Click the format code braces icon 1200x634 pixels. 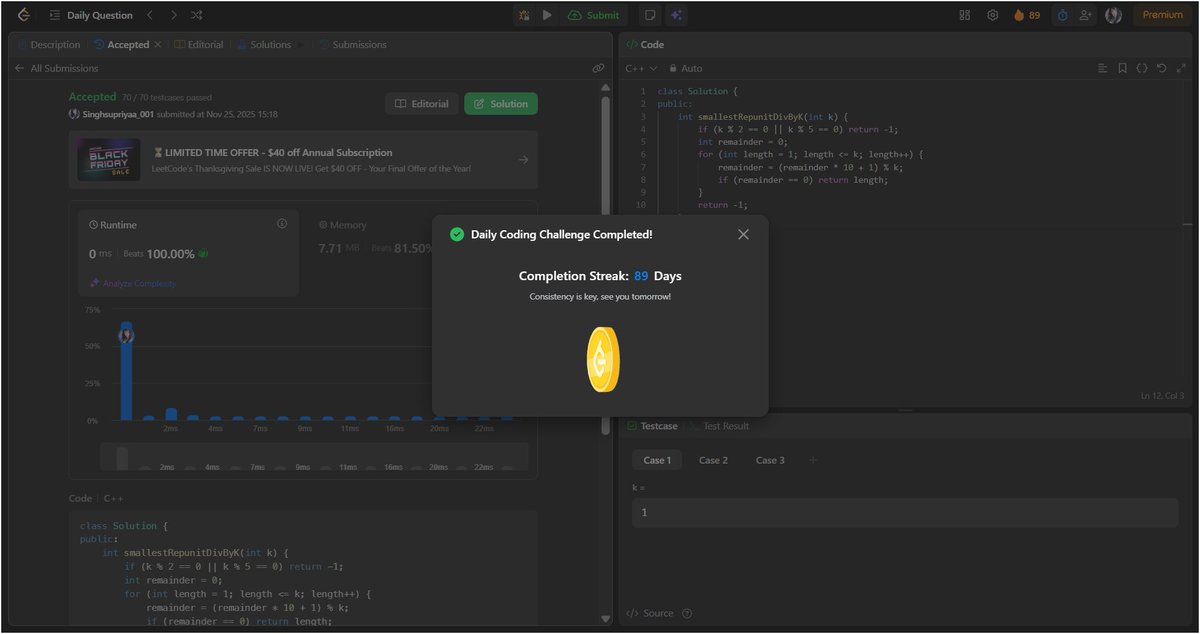coord(1142,68)
